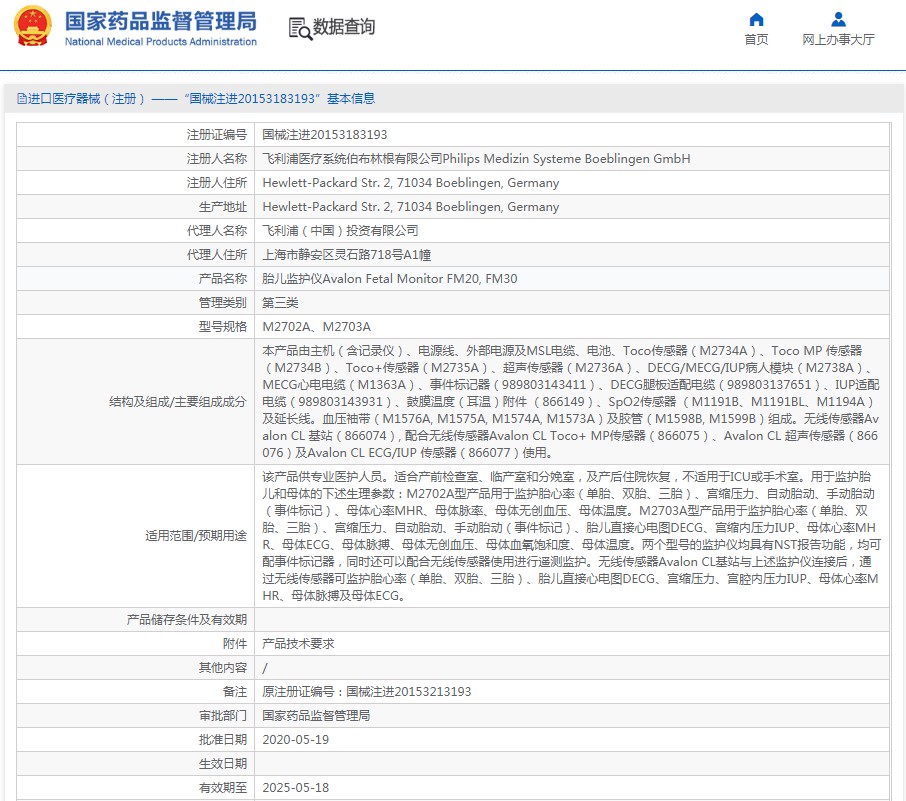Image resolution: width=906 pixels, height=801 pixels.
Task: Select registration number 国械注进20153183193 value
Action: [324, 135]
